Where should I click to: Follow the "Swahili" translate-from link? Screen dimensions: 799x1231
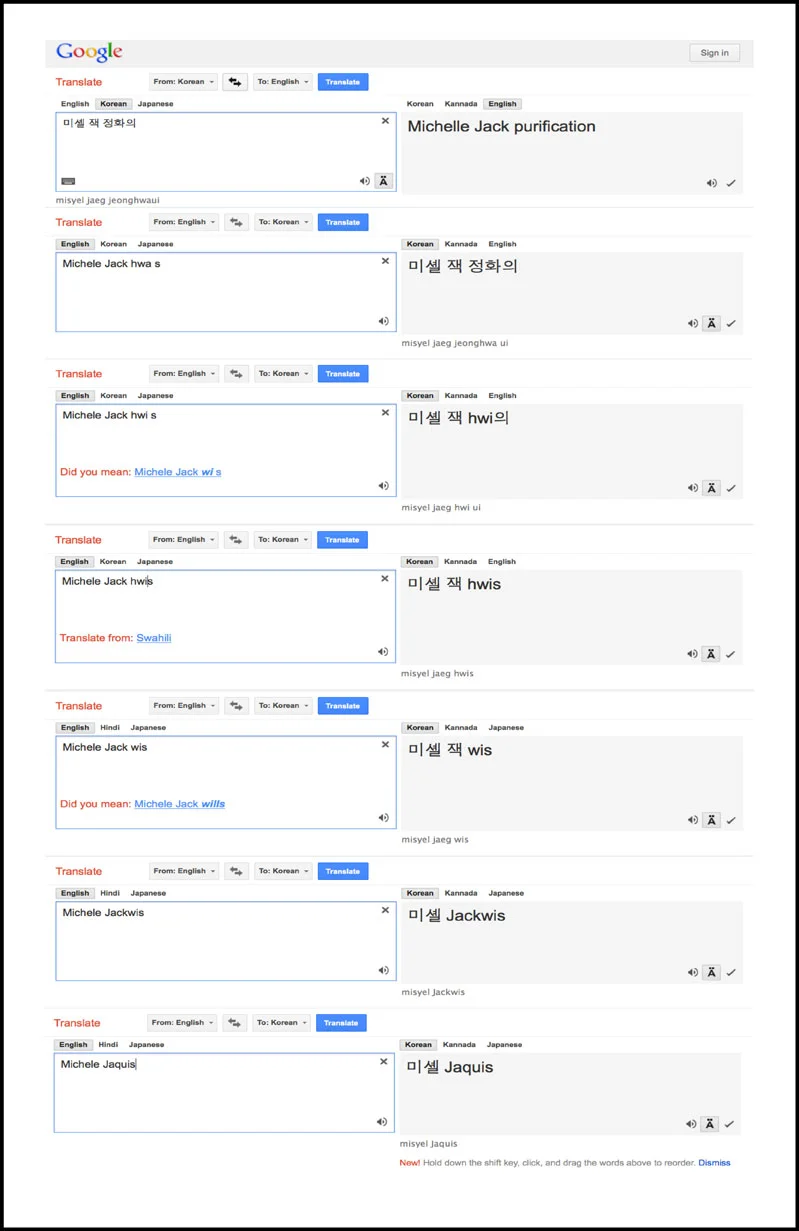[154, 638]
